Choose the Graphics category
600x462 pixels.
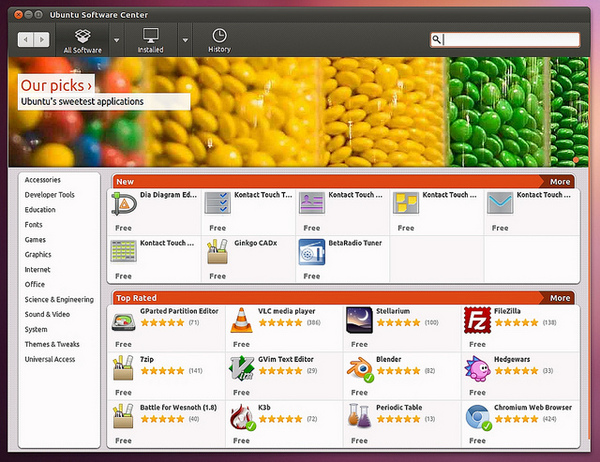pyautogui.click(x=38, y=255)
